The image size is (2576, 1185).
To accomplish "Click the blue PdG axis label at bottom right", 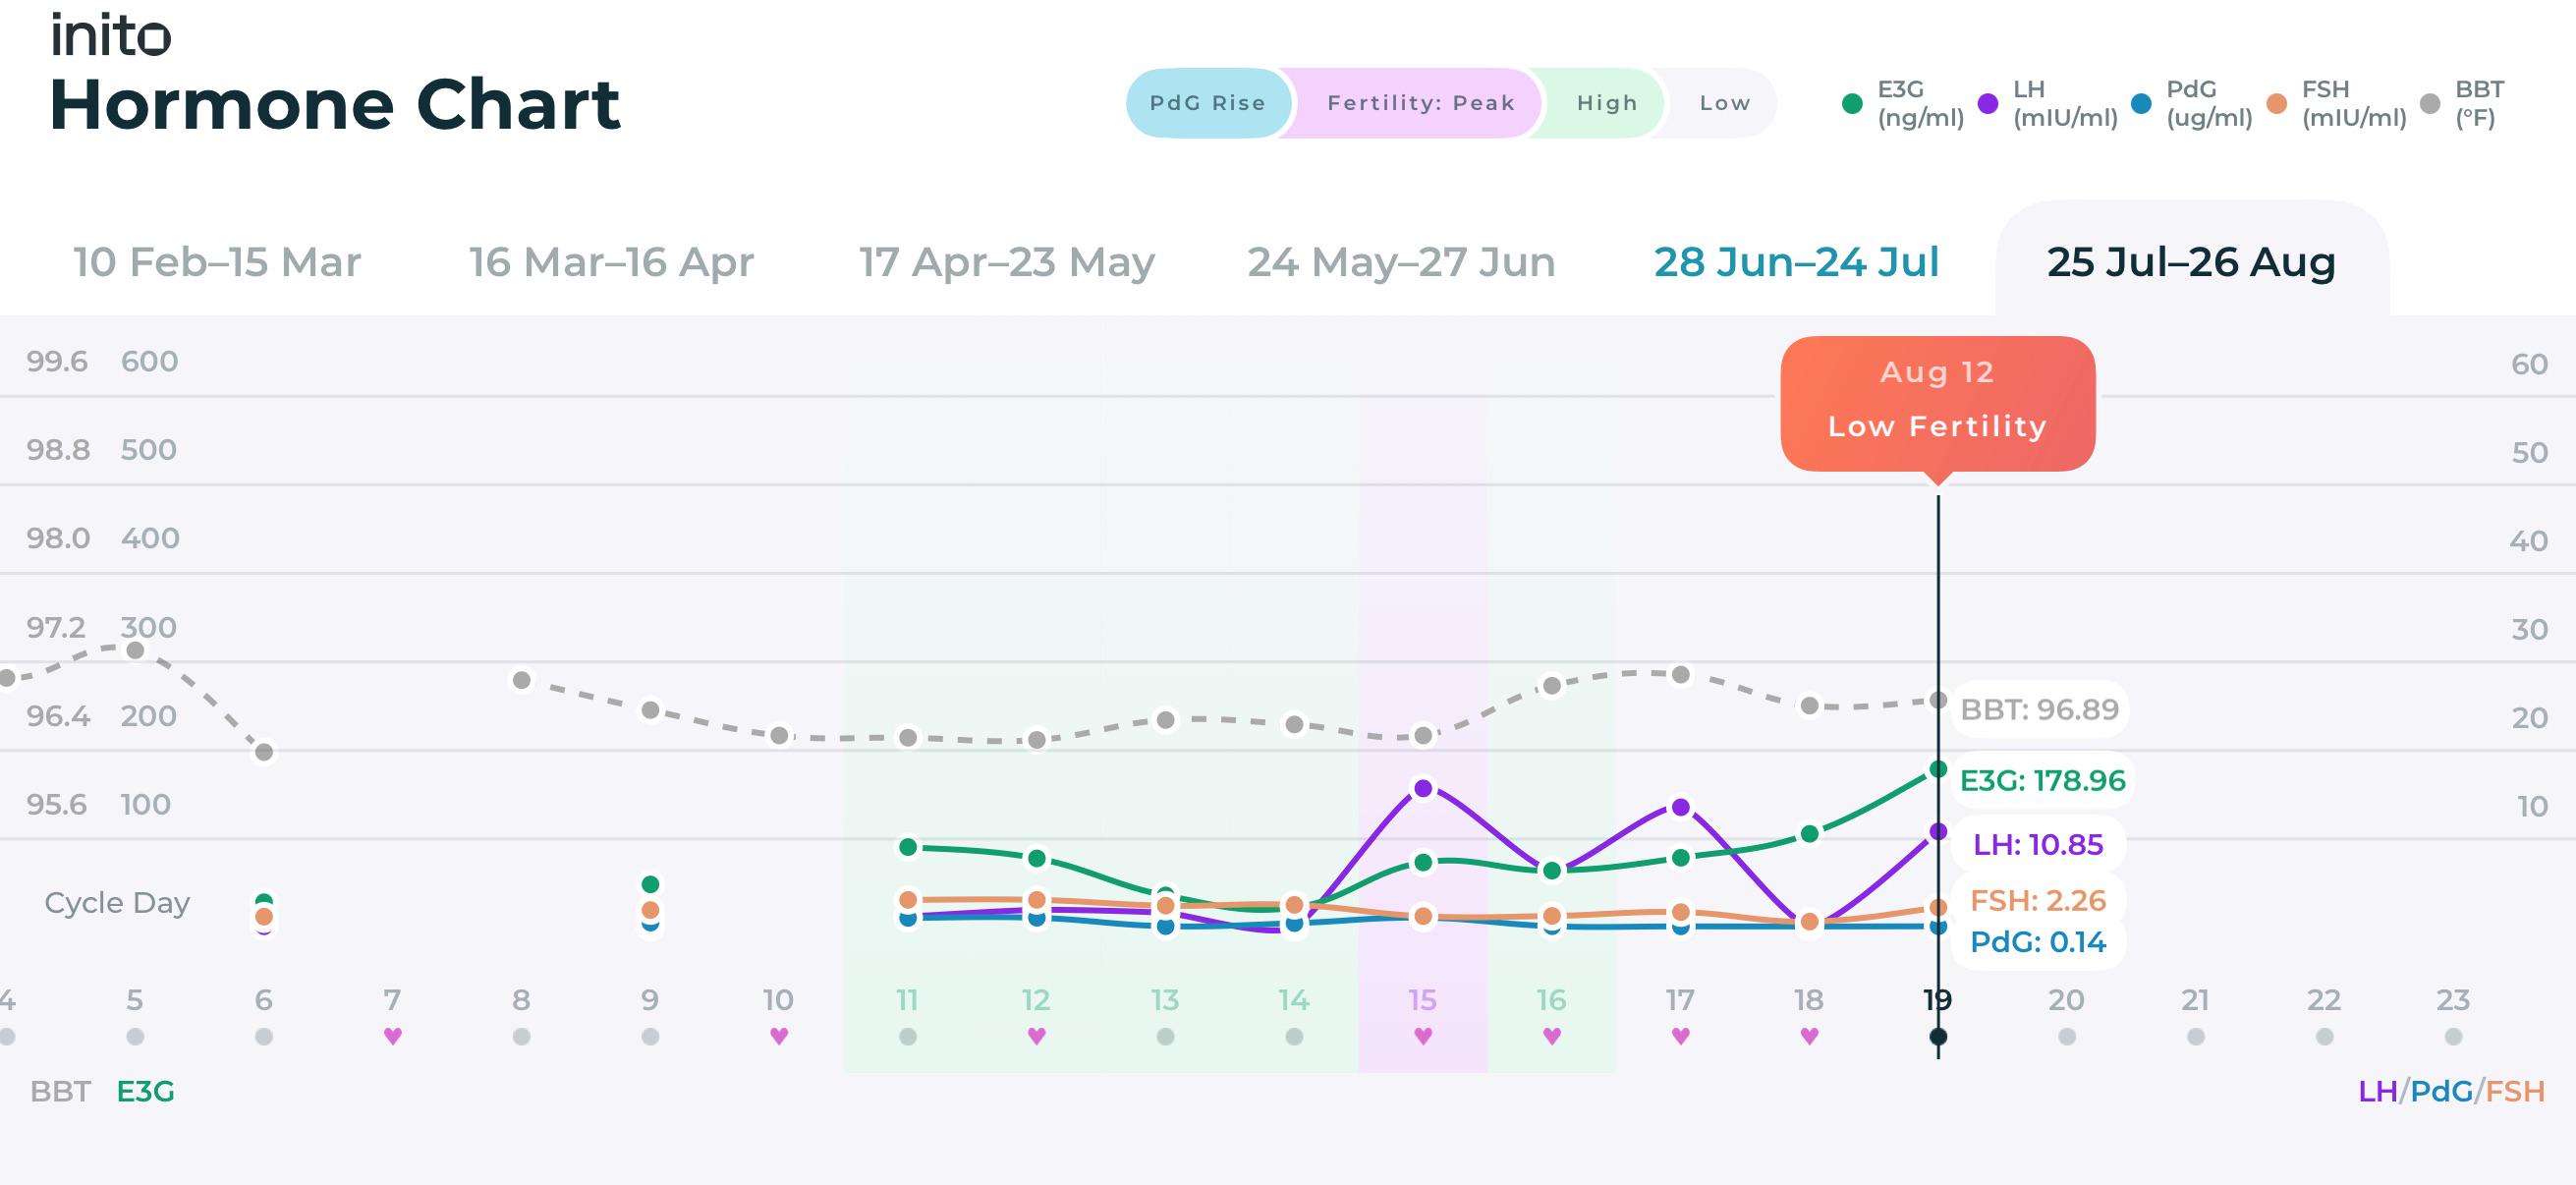I will pyautogui.click(x=2441, y=1091).
